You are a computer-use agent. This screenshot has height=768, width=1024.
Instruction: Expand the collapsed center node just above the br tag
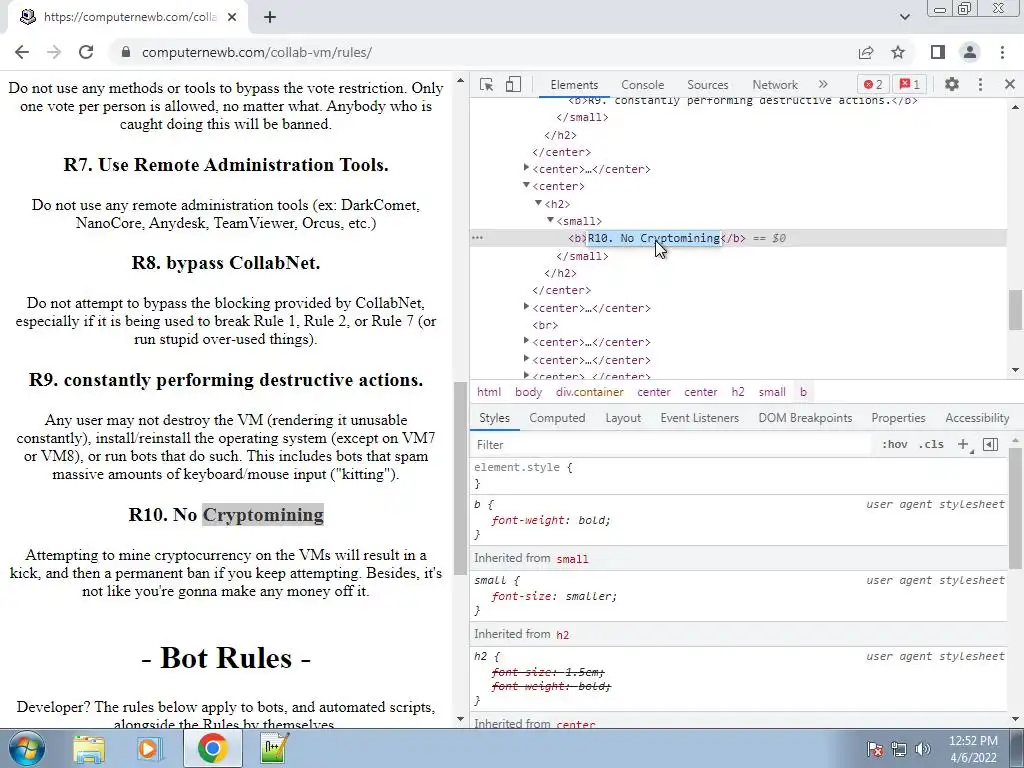pos(526,307)
